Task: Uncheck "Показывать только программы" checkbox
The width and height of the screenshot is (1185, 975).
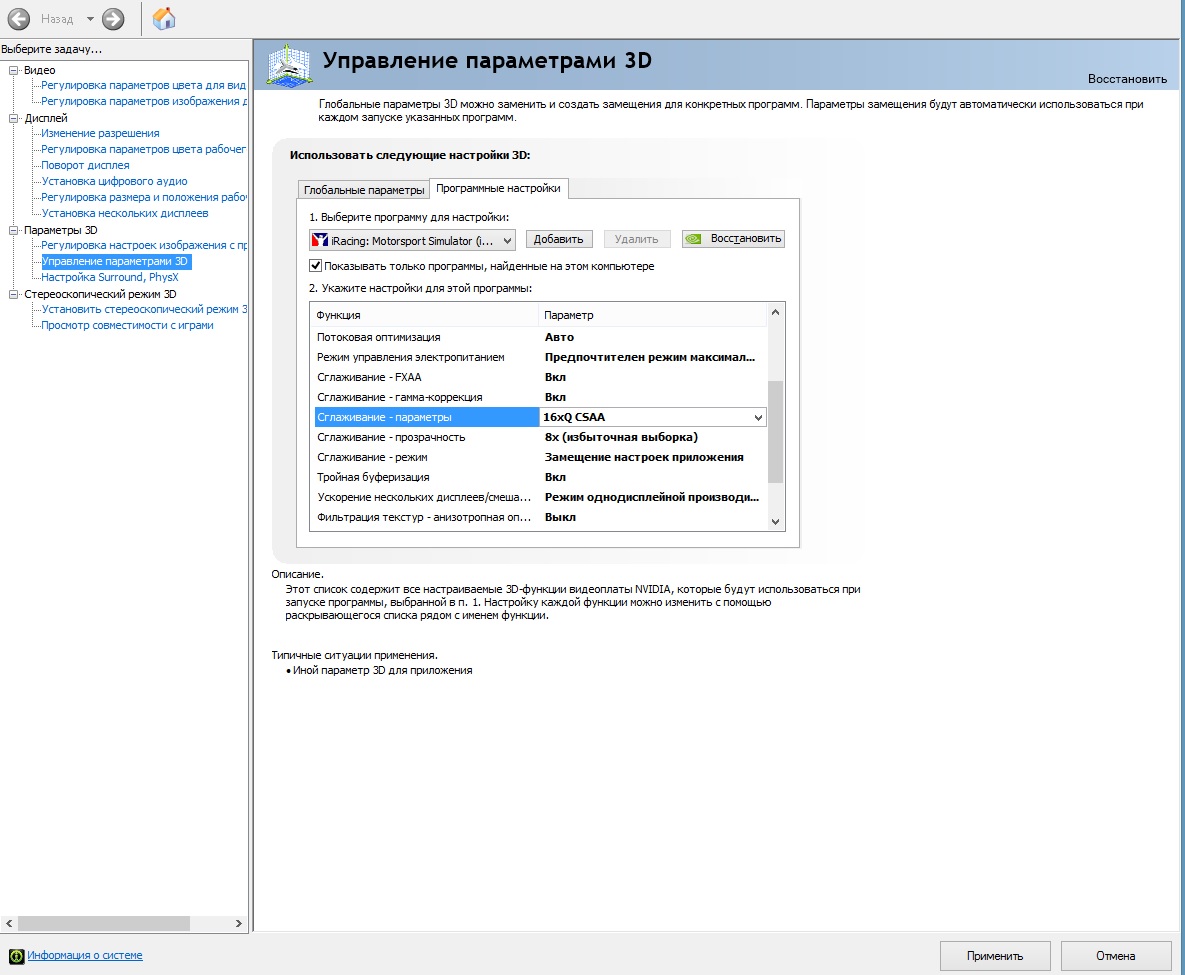Action: (316, 266)
